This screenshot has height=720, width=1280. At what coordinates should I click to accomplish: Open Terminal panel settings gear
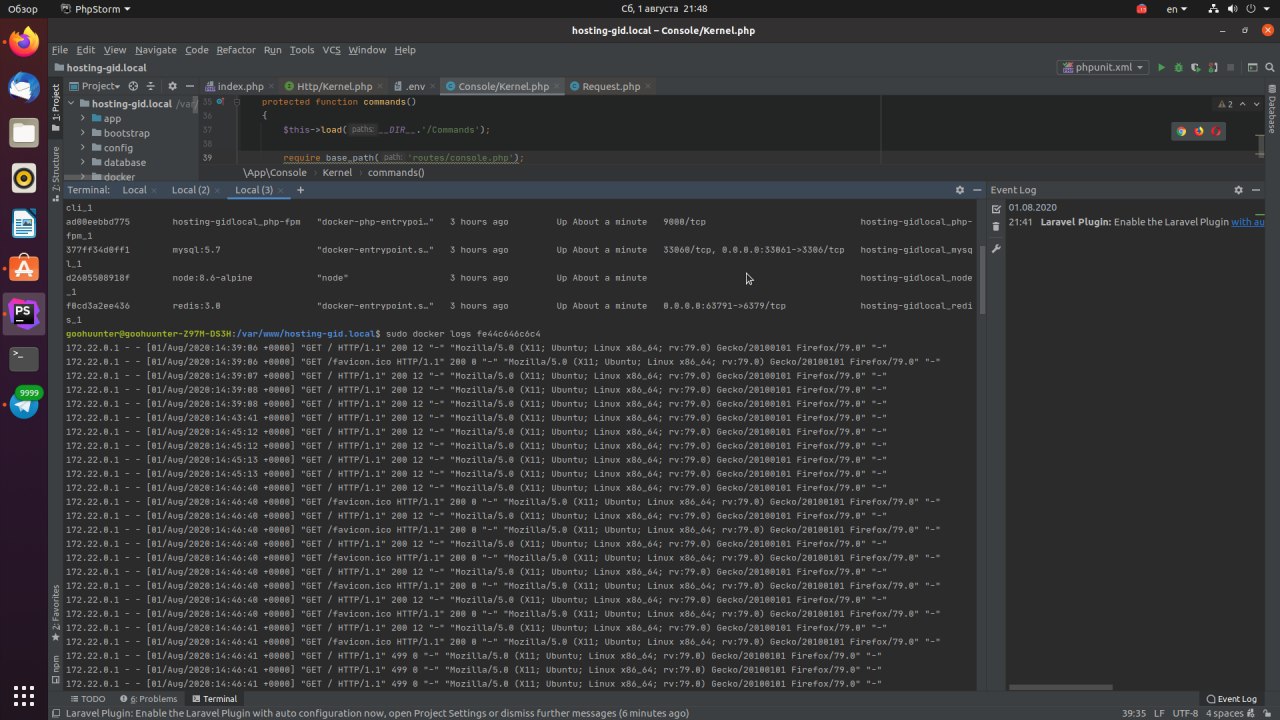pyautogui.click(x=960, y=190)
